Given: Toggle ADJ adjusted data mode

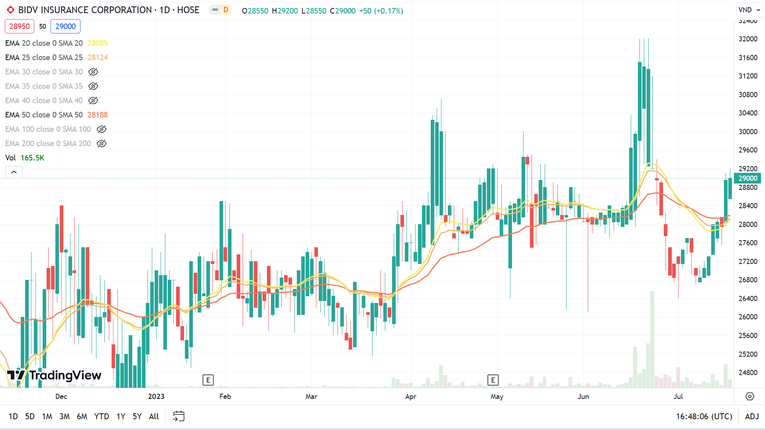Looking at the screenshot, I should click(752, 416).
